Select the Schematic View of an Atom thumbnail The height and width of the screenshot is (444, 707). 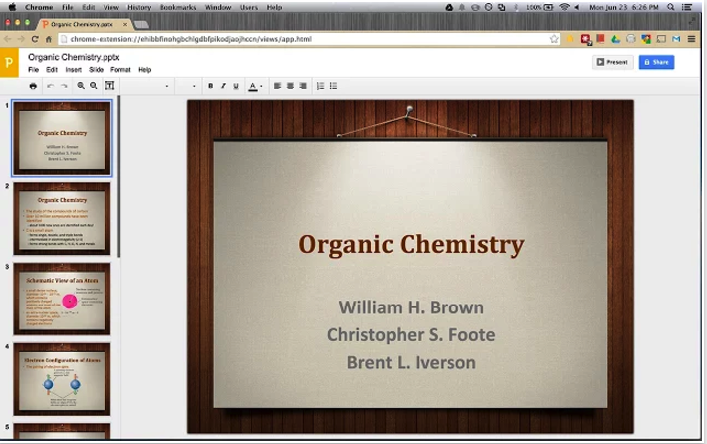pyautogui.click(x=62, y=298)
